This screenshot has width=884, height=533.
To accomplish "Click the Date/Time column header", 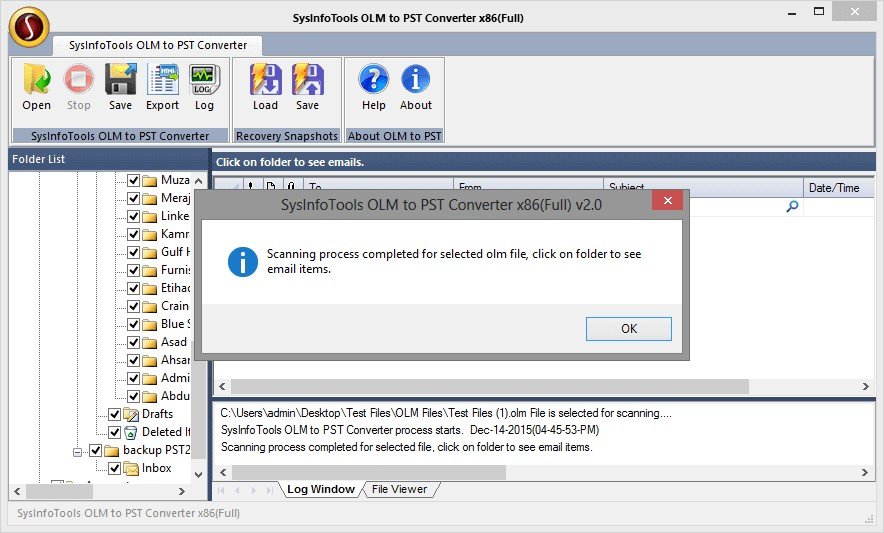I will point(838,187).
